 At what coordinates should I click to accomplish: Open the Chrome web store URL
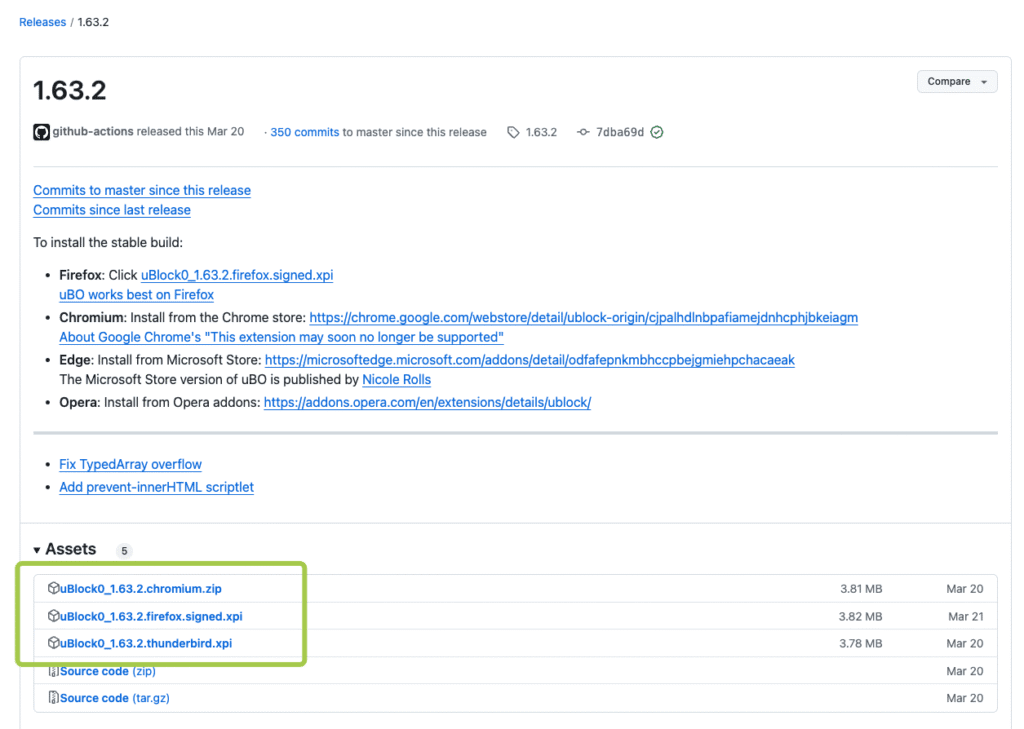pyautogui.click(x=584, y=317)
